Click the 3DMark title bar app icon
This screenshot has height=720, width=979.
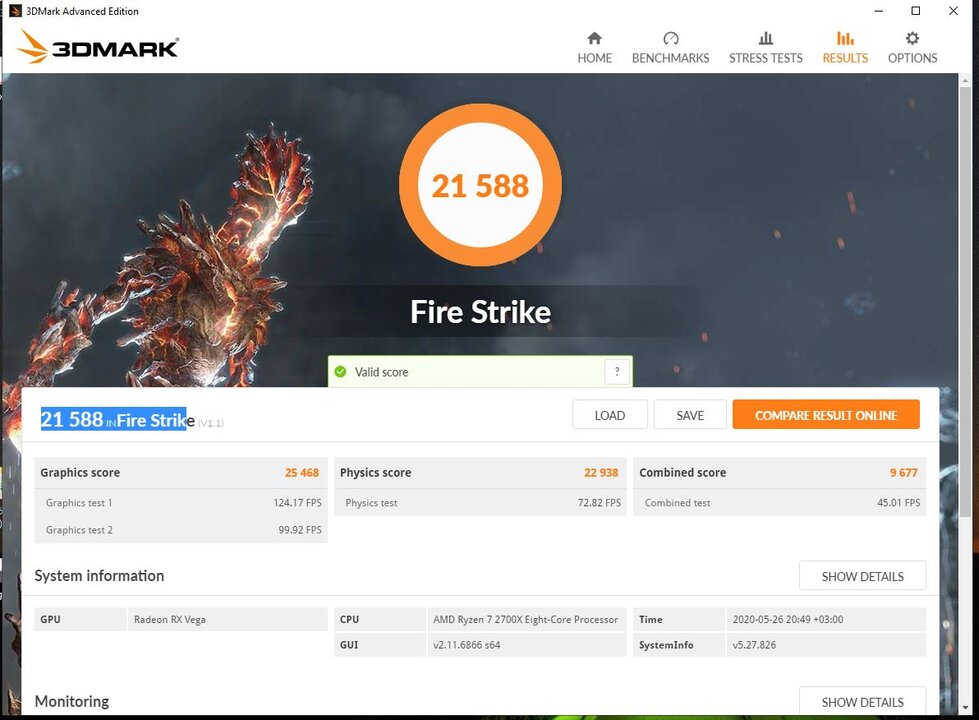tap(15, 11)
